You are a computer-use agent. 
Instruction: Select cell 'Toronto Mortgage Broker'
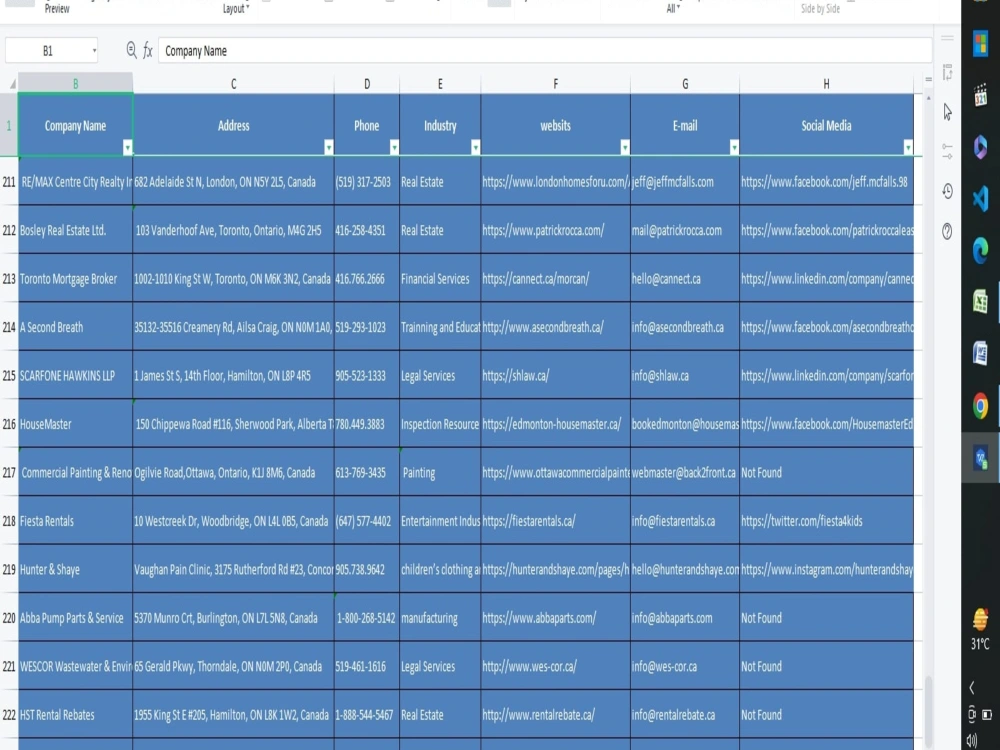(75, 279)
